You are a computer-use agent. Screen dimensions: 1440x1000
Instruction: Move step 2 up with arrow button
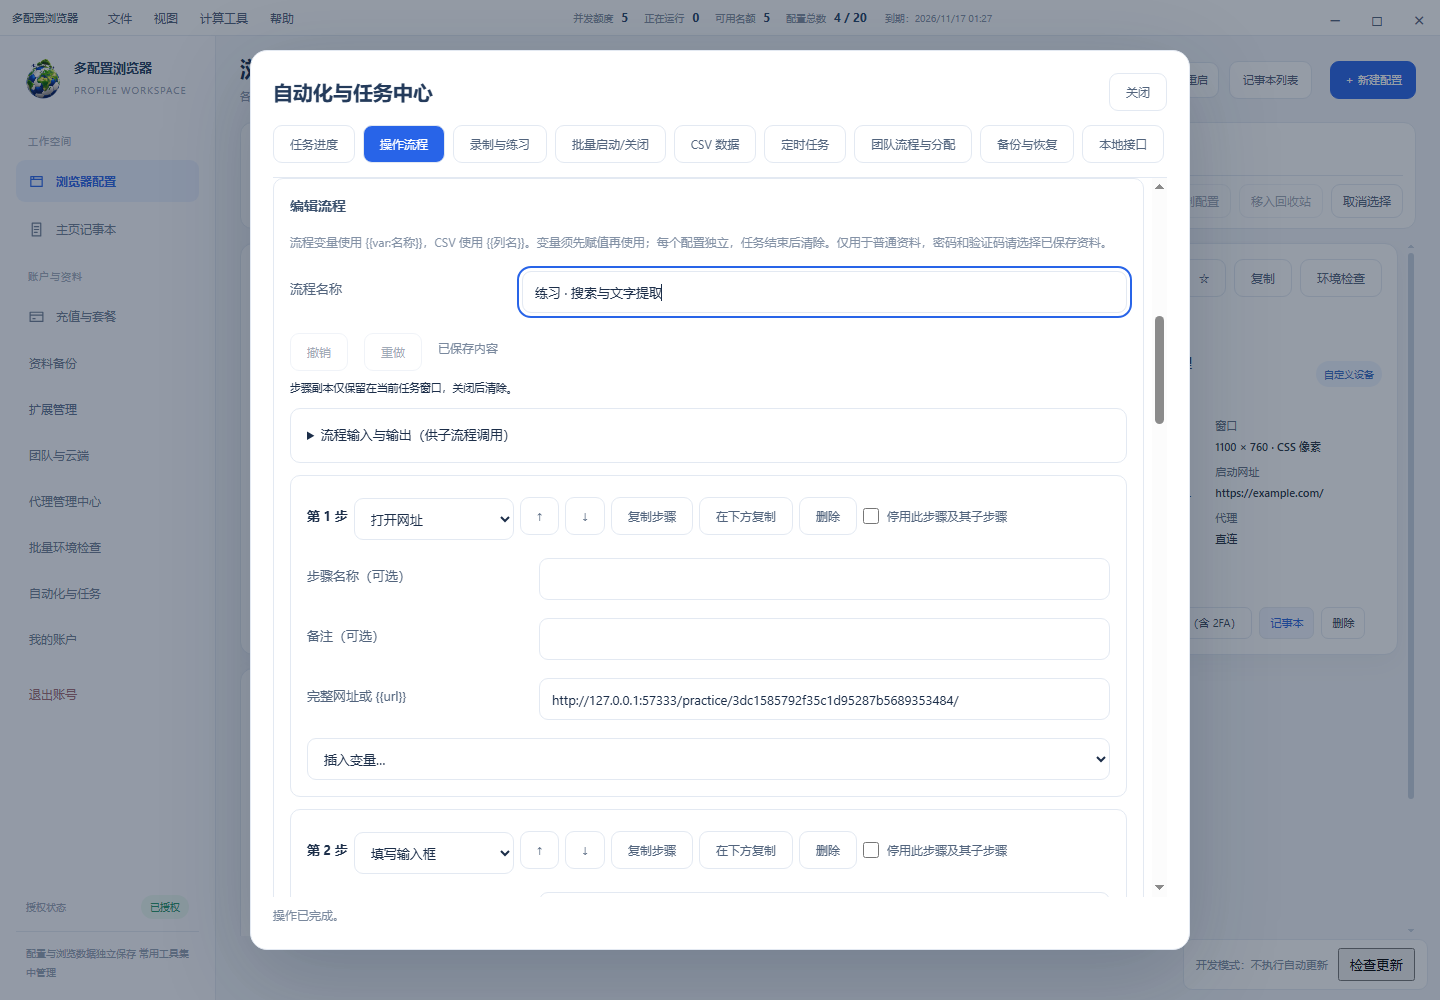coord(540,851)
